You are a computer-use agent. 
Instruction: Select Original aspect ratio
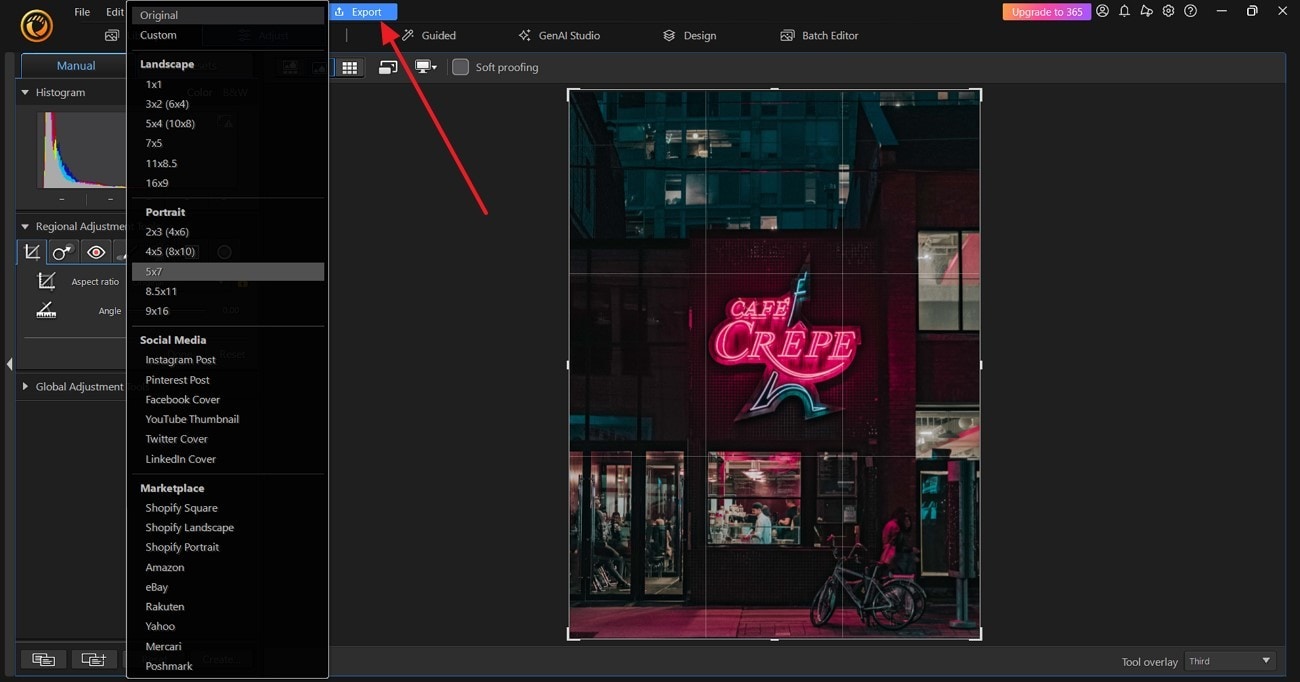[228, 15]
